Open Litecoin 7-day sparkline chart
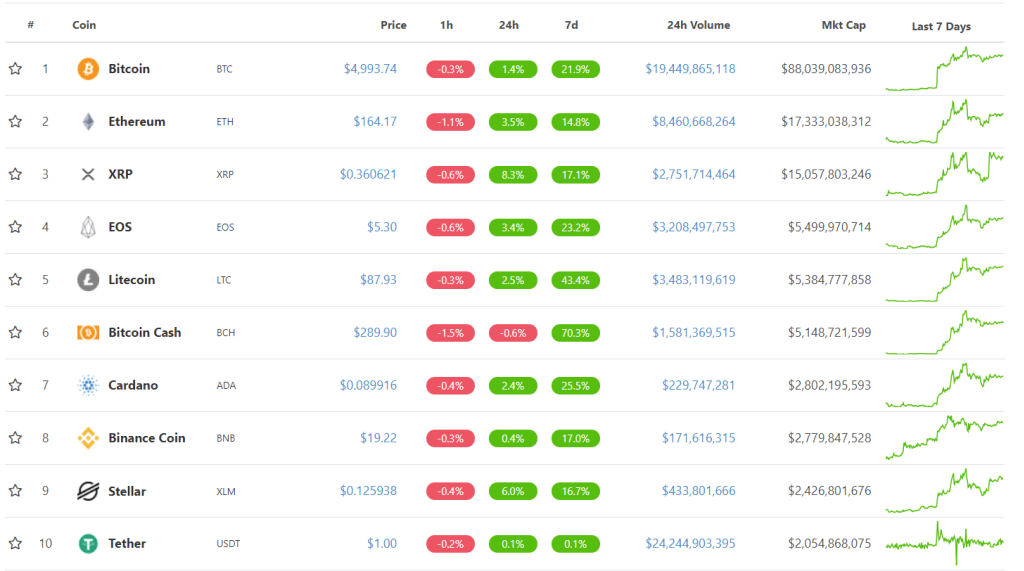This screenshot has width=1024, height=571. pyautogui.click(x=944, y=279)
